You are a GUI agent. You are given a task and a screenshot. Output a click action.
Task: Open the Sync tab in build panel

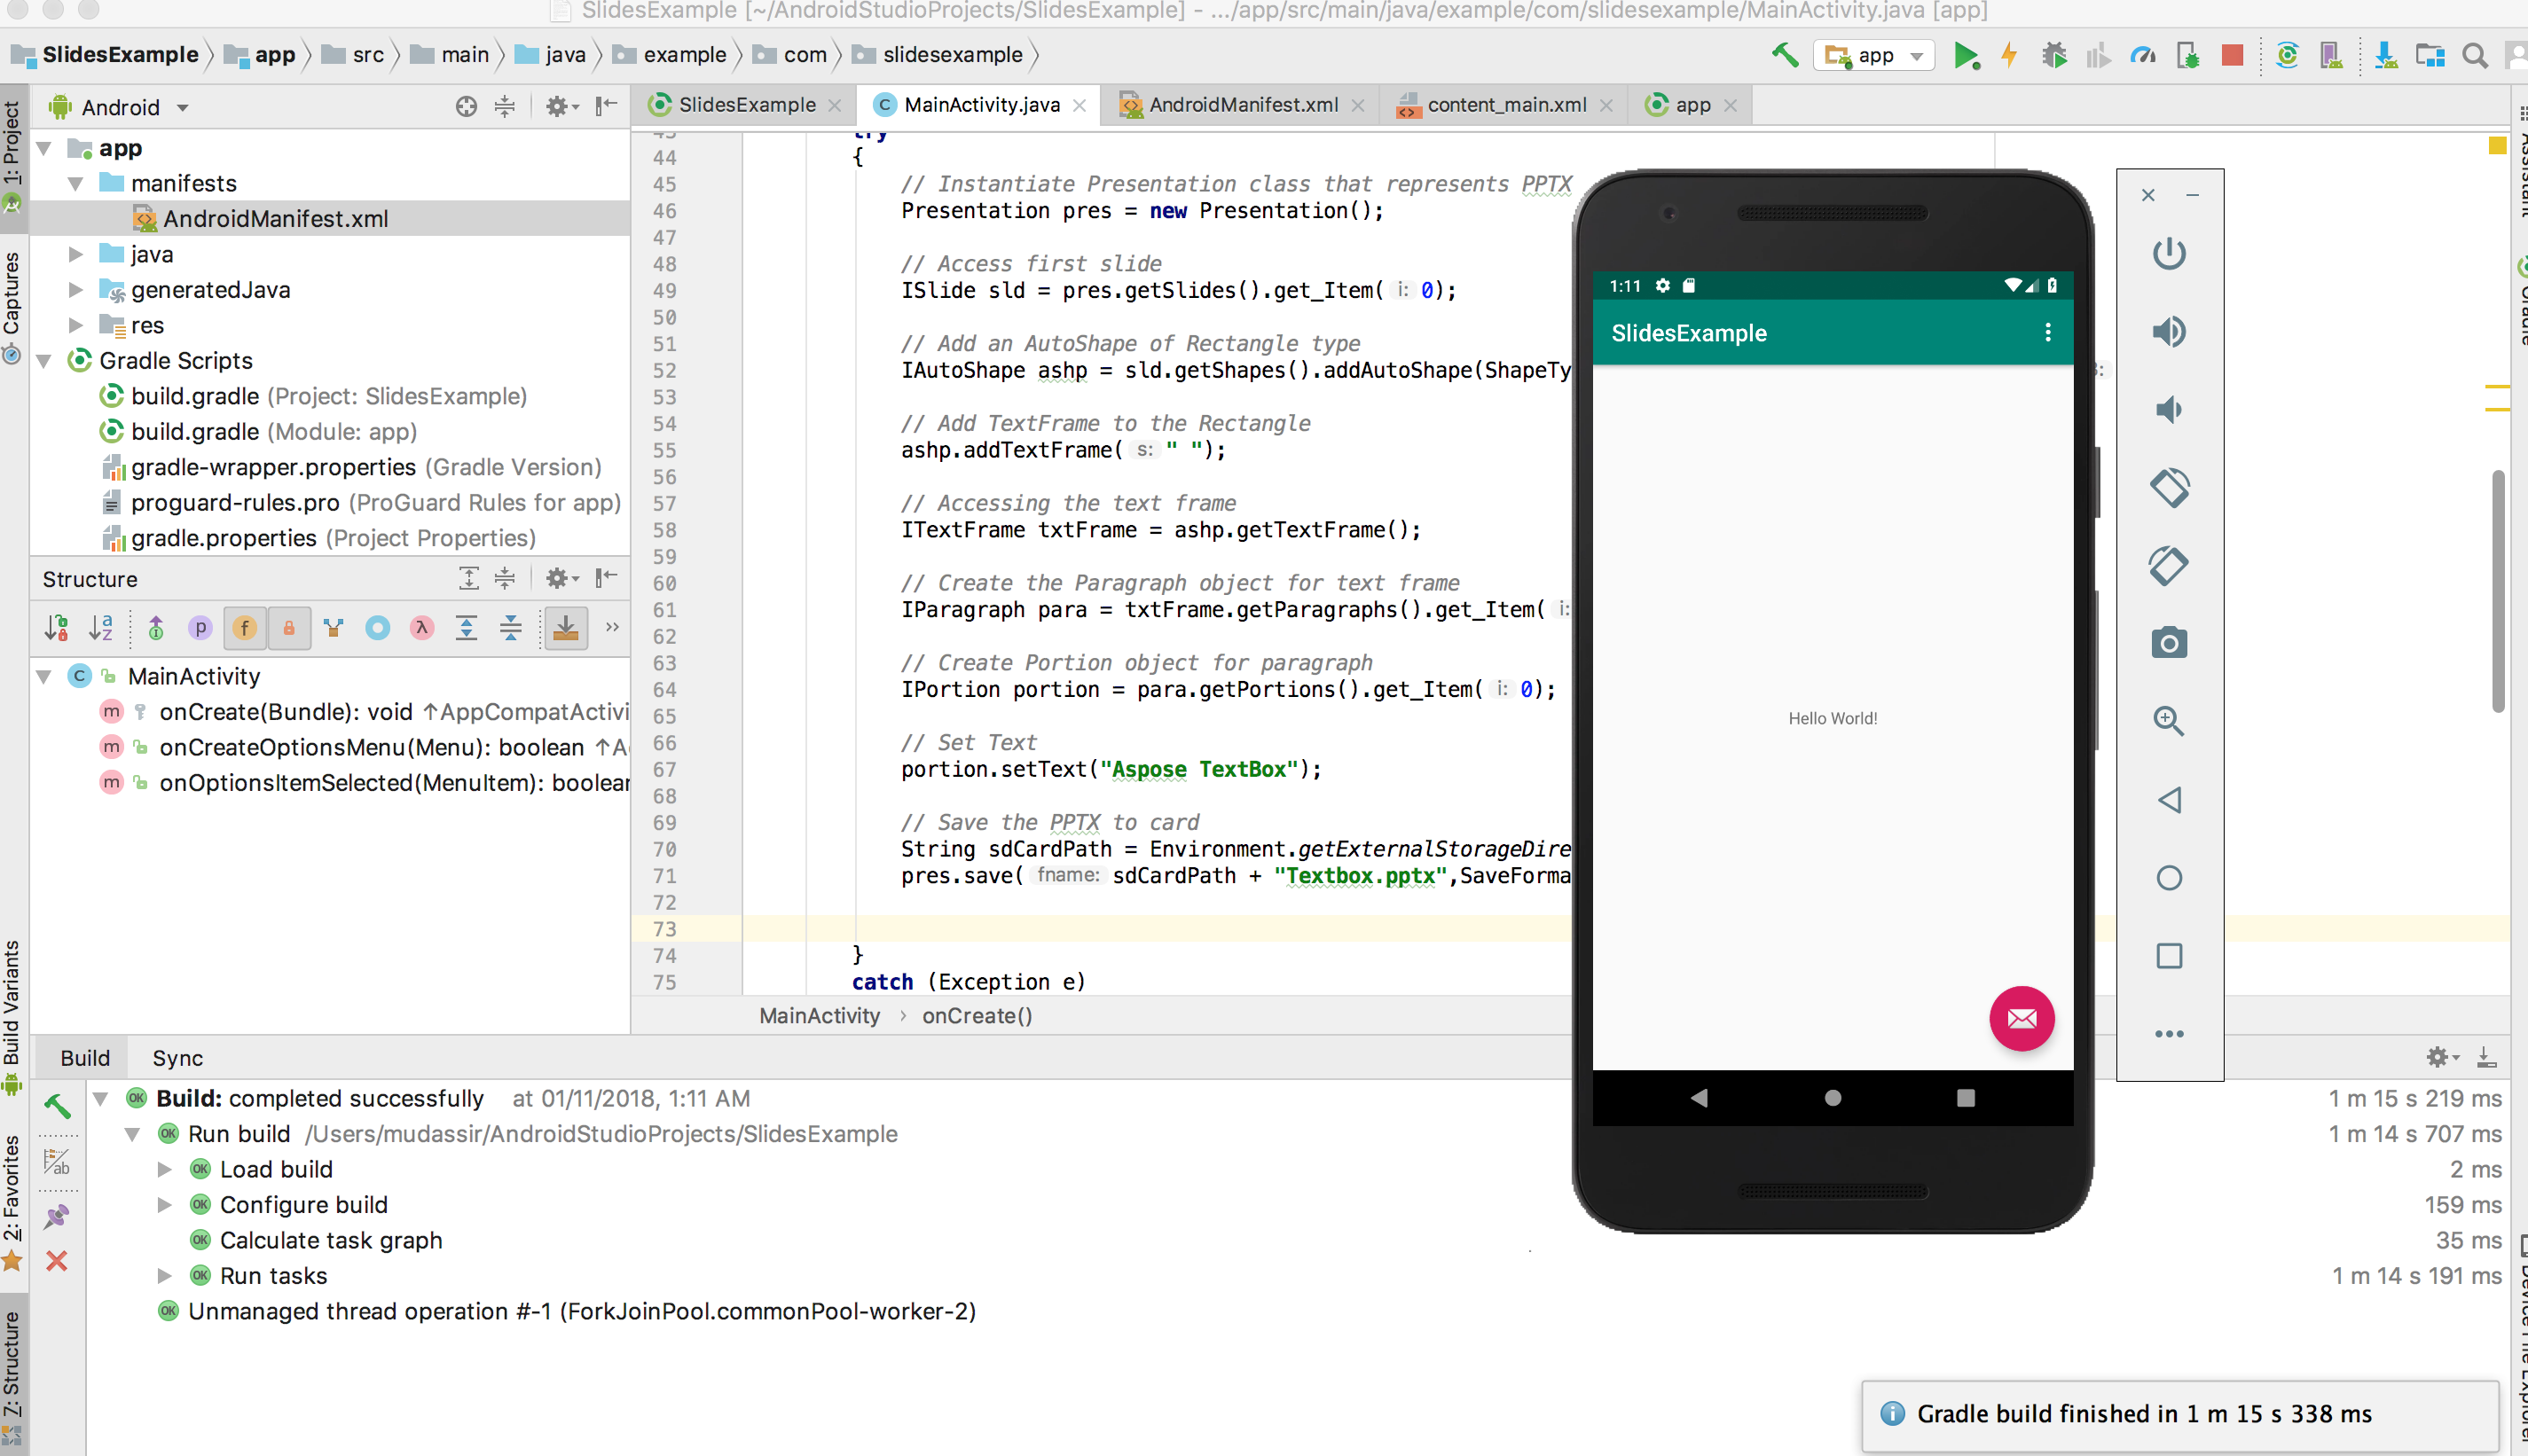tap(177, 1058)
